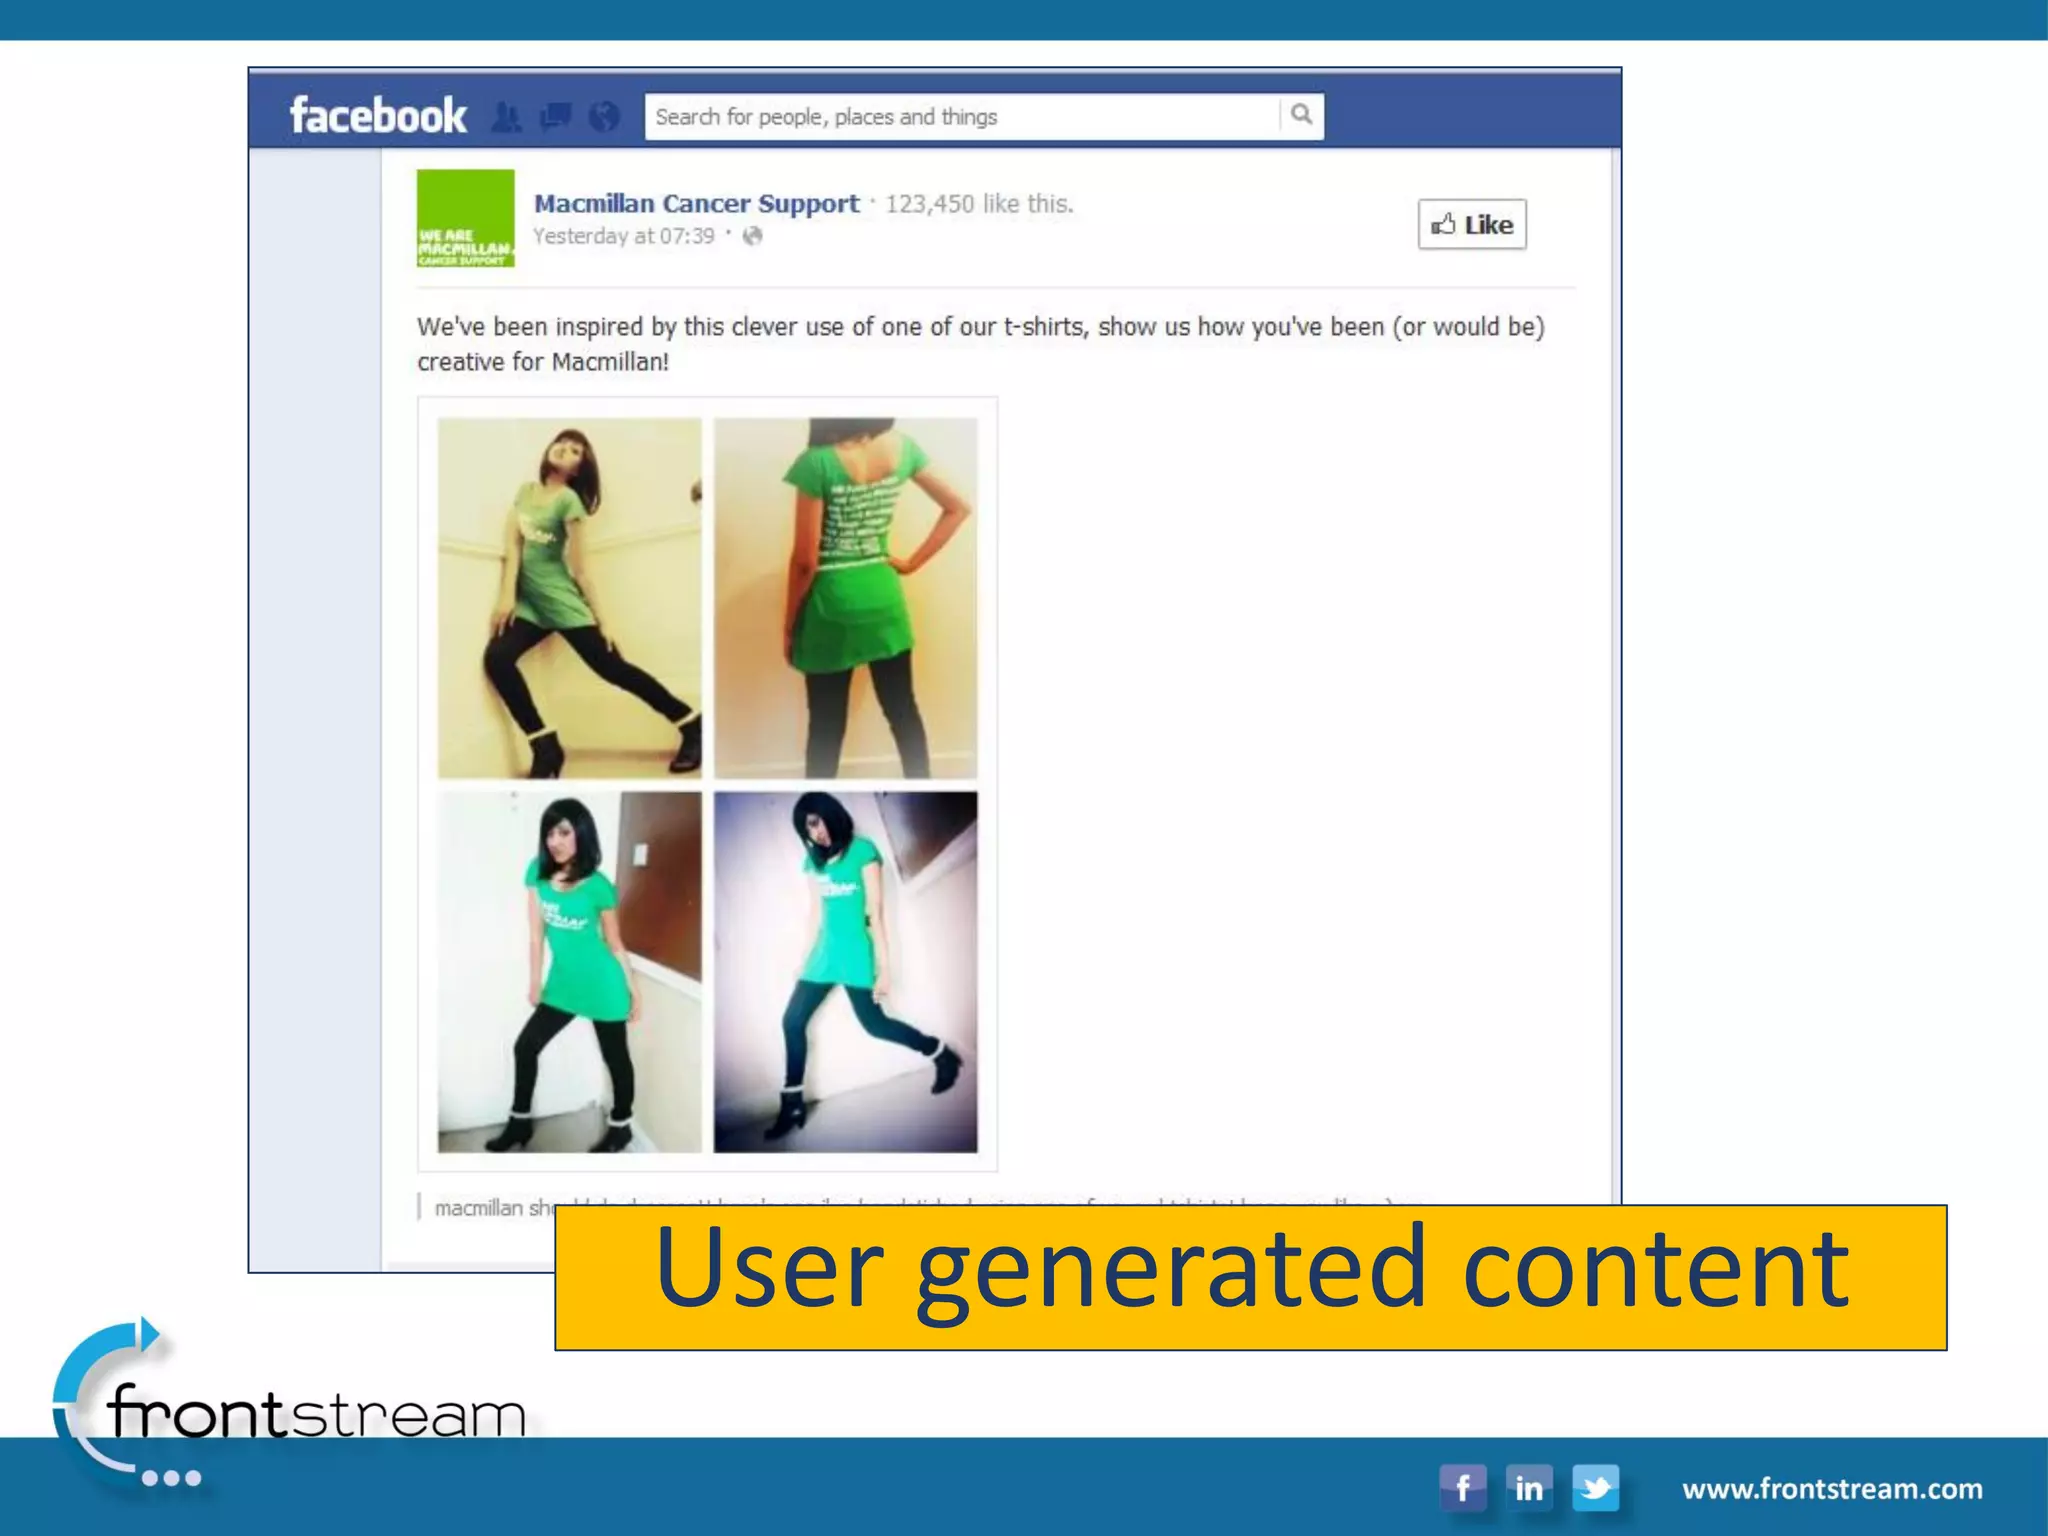Click the 'User generated content' banner
The width and height of the screenshot is (2048, 1536).
point(1251,1277)
